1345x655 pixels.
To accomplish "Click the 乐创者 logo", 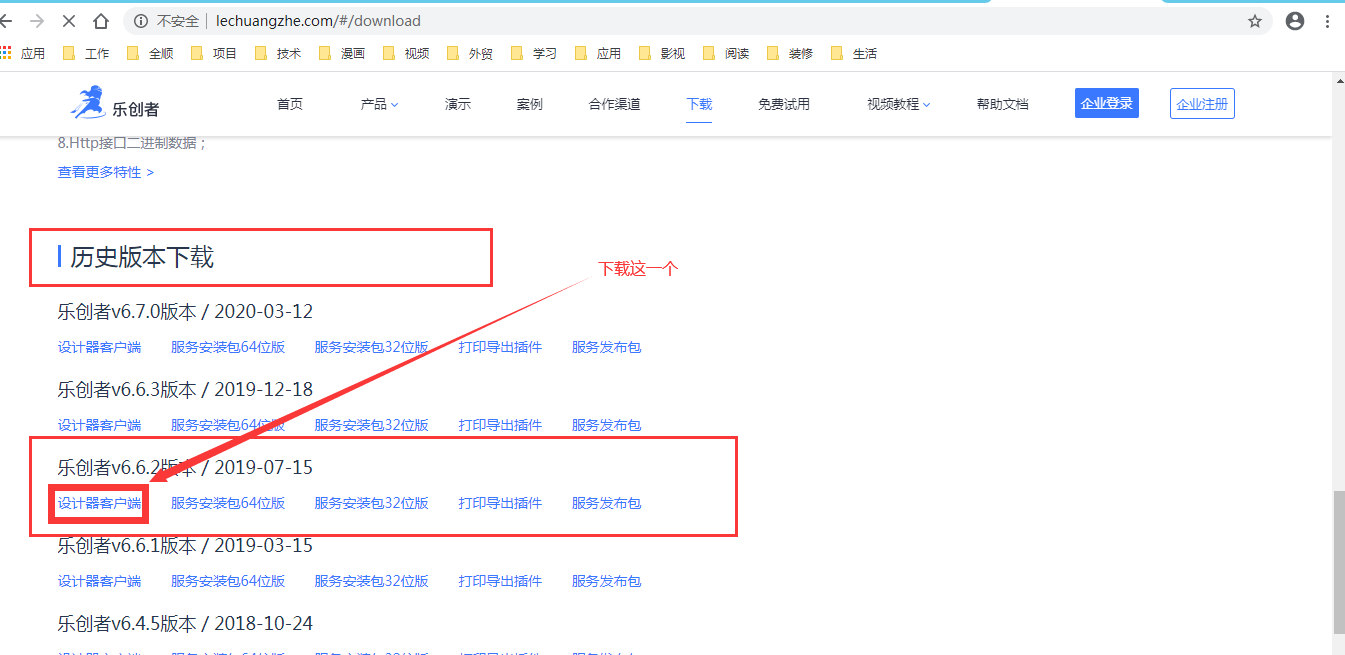I will click(115, 104).
